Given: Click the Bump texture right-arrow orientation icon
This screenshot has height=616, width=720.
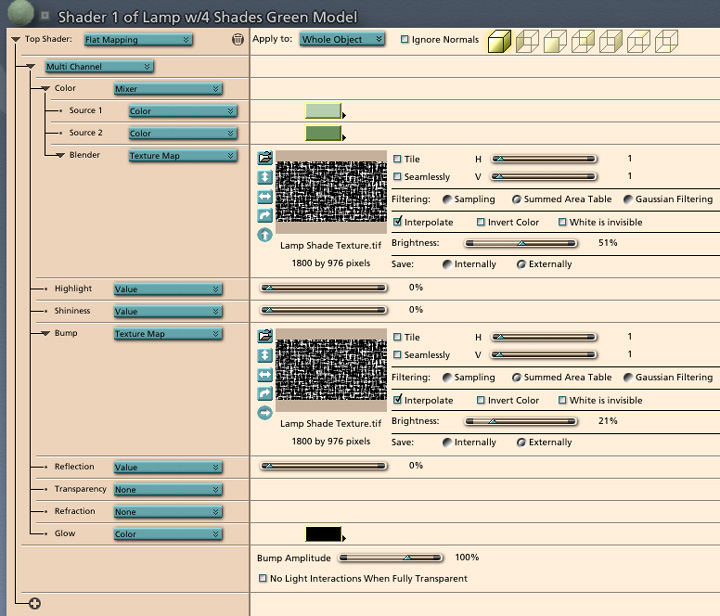Looking at the screenshot, I should (265, 412).
